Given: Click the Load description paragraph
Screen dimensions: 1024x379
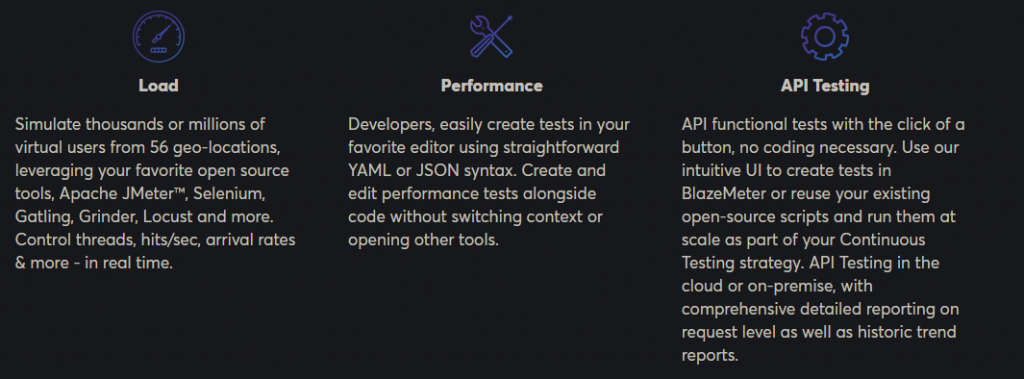Looking at the screenshot, I should pos(155,194).
